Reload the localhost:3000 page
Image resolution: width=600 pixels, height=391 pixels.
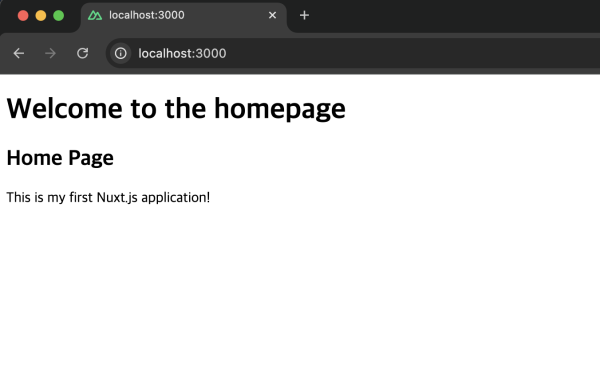(x=82, y=53)
